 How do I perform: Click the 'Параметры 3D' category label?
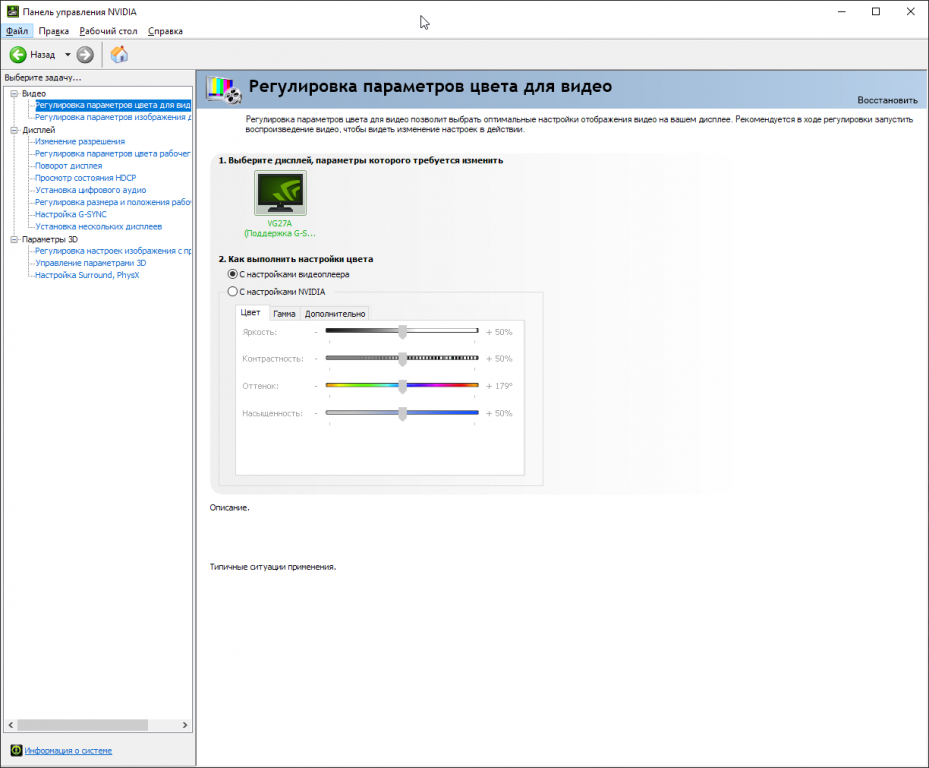[x=50, y=239]
